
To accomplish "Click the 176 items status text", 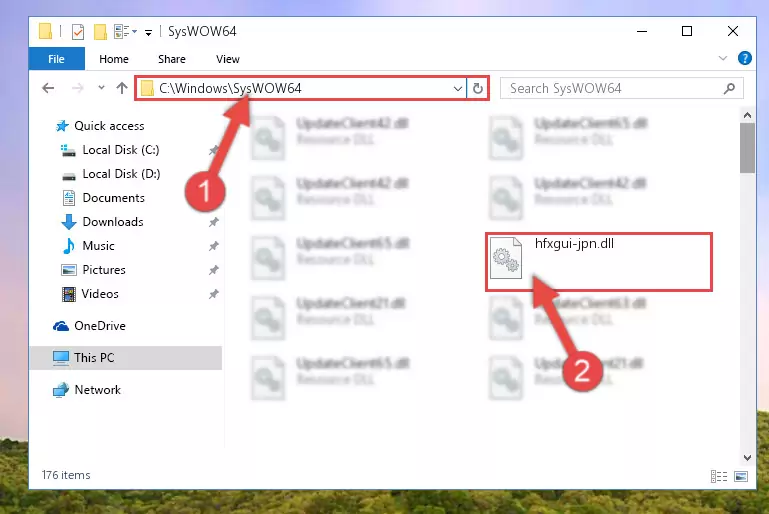I will pos(66,475).
